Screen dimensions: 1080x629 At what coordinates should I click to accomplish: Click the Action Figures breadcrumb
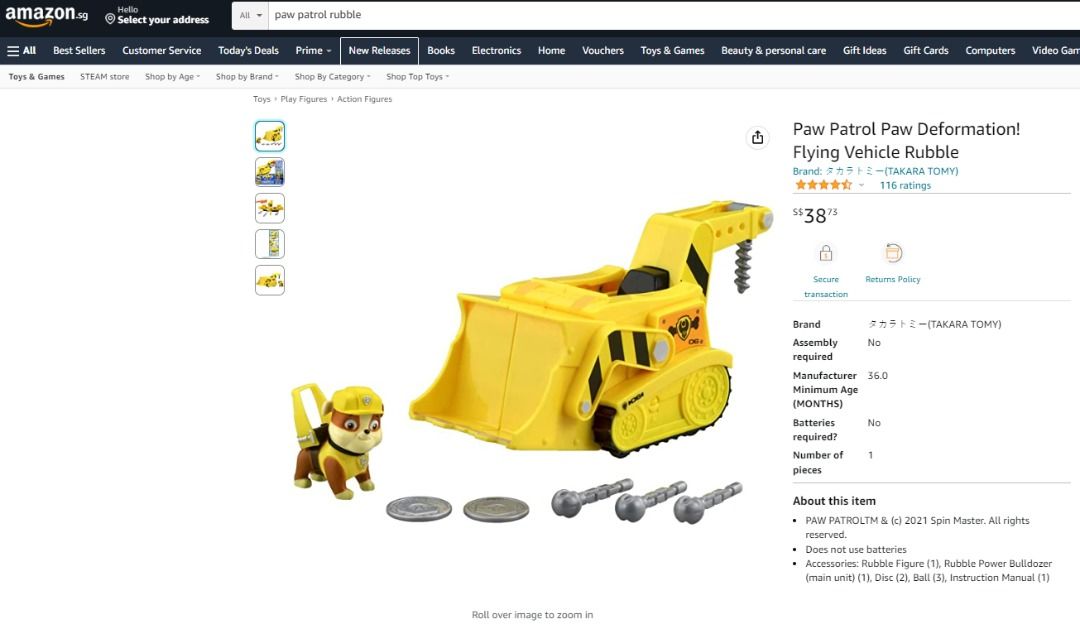tap(364, 99)
